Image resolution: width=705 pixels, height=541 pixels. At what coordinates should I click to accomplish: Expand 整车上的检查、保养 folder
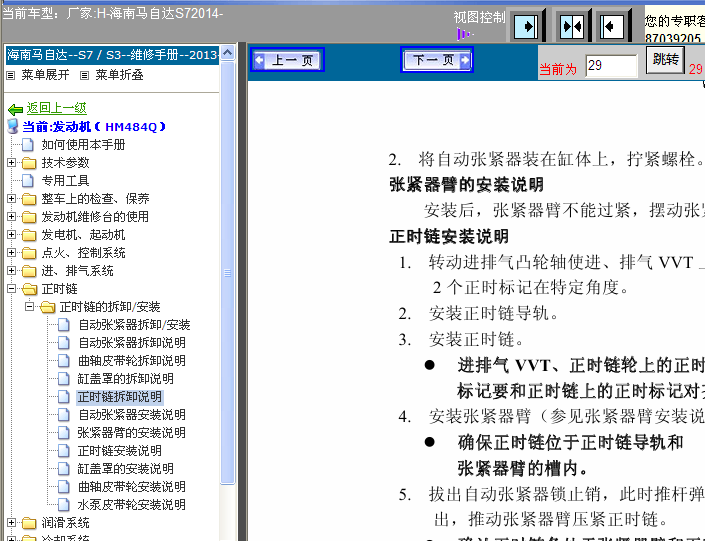12,198
